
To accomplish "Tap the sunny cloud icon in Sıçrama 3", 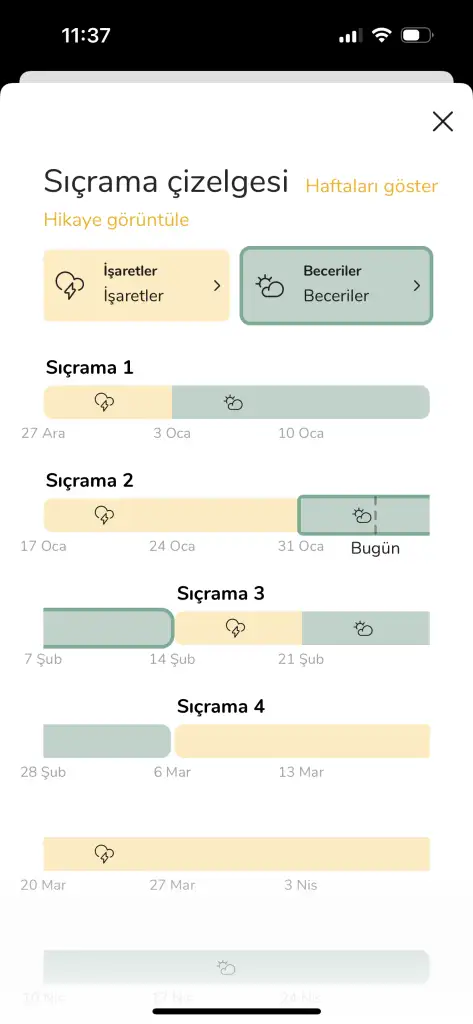I will pos(363,628).
